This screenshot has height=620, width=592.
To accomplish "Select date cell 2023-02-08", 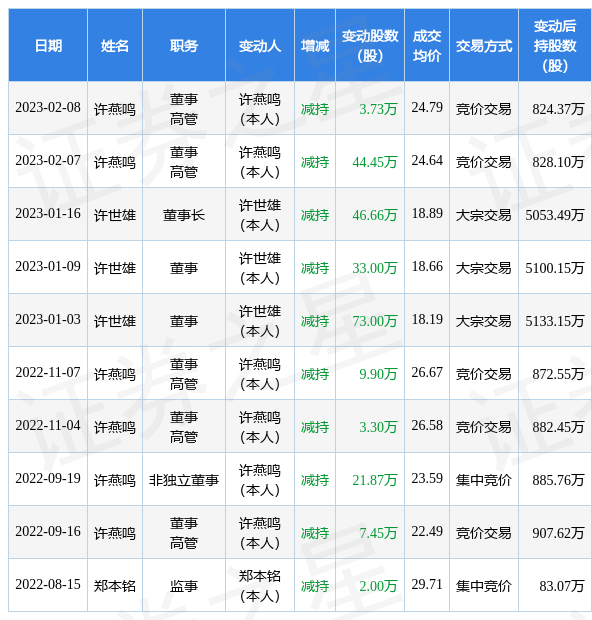I will [48, 108].
